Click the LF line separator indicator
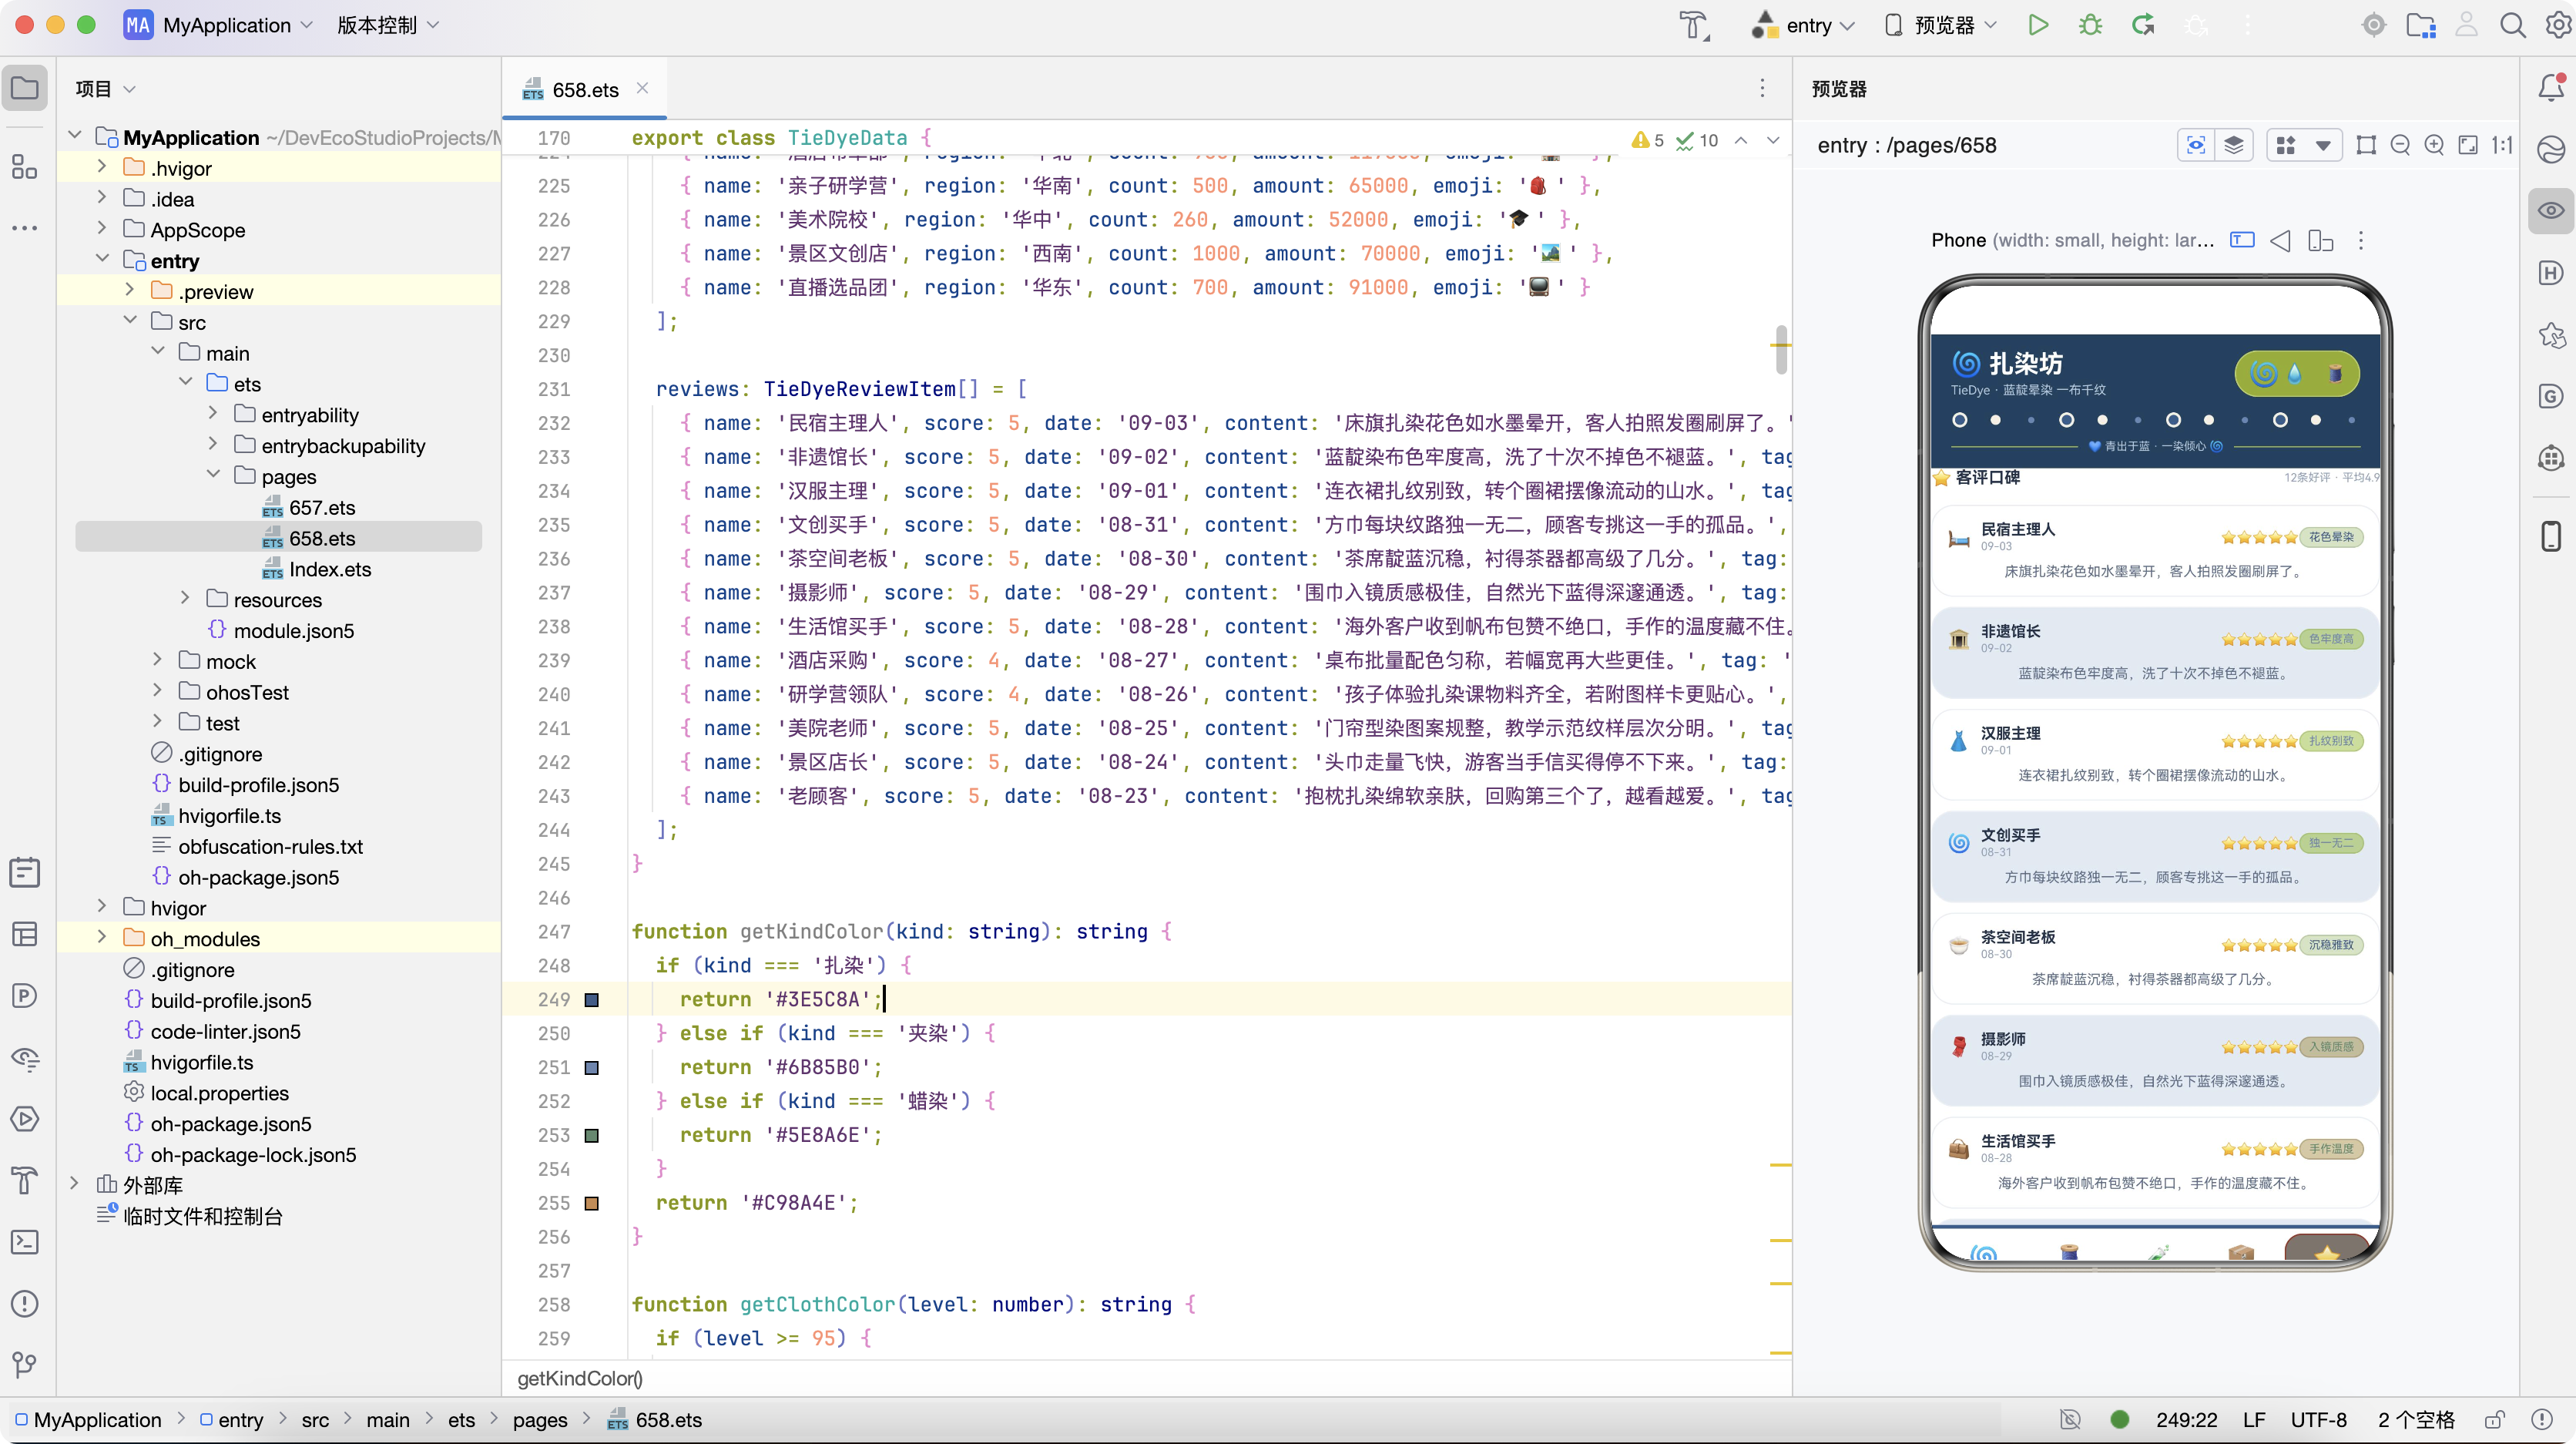The image size is (2576, 1444). pos(2253,1420)
